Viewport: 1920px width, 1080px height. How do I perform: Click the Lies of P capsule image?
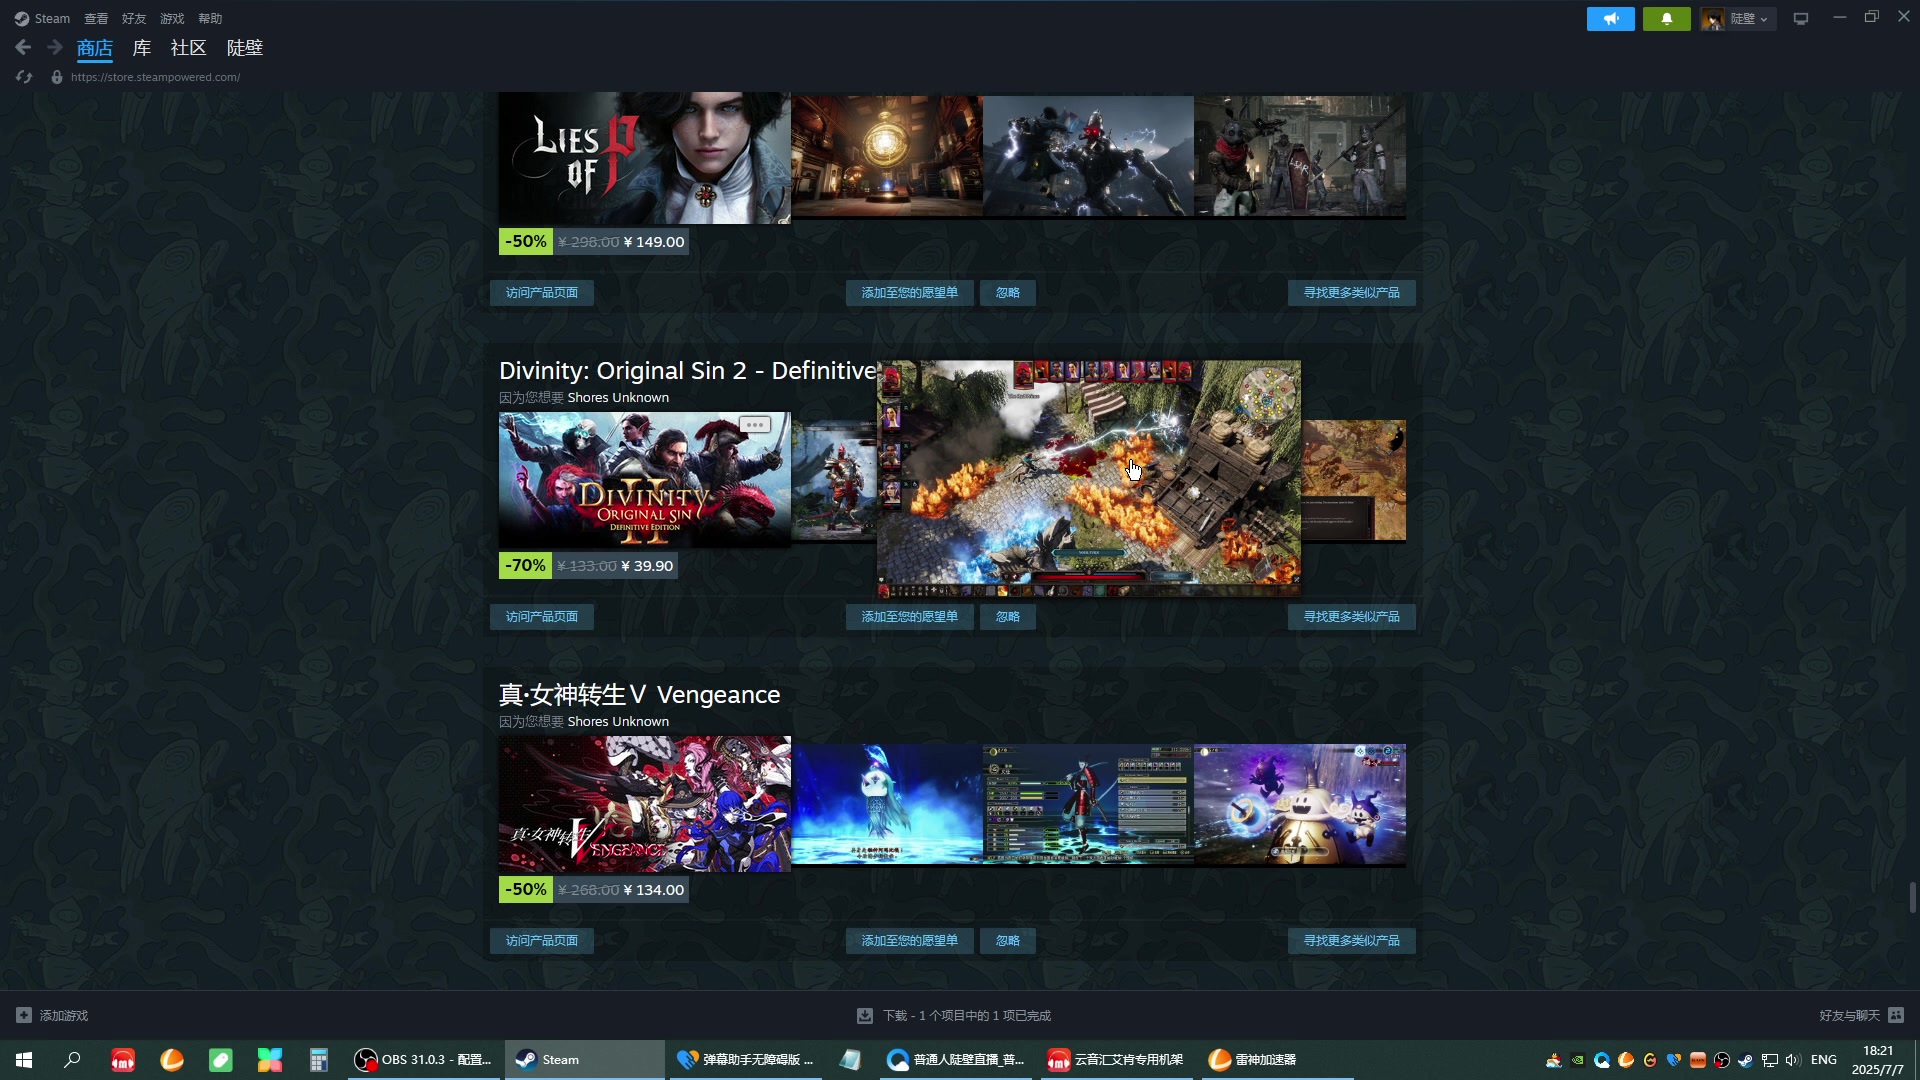[645, 158]
